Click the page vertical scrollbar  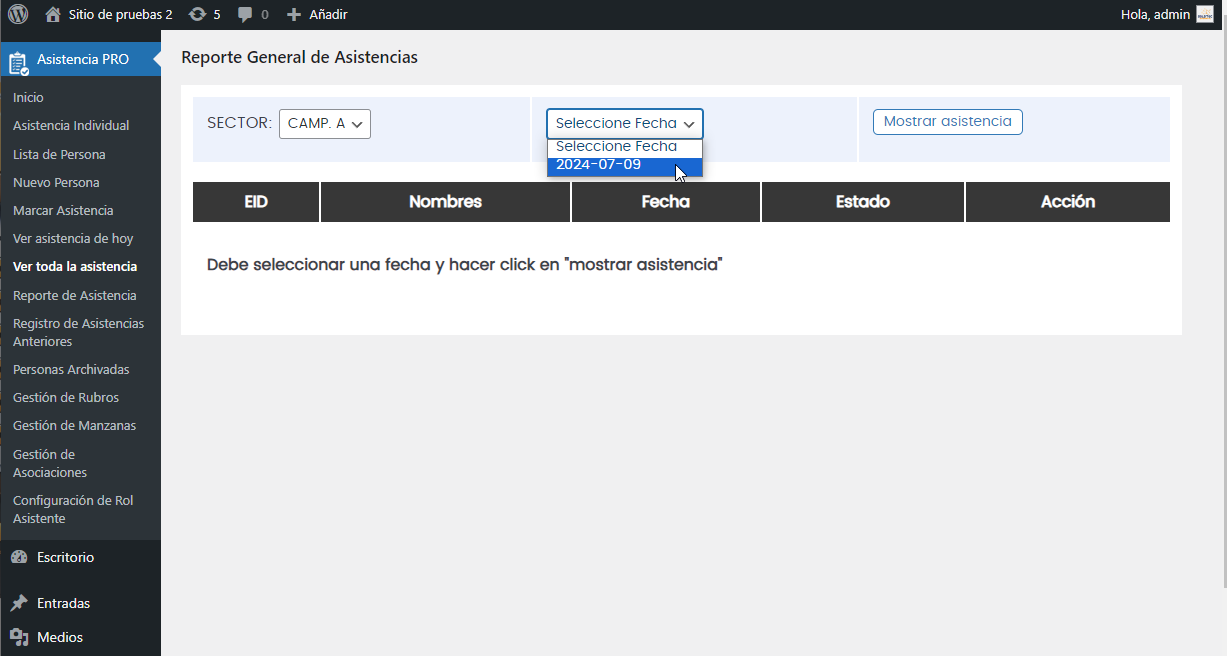tap(1222, 300)
